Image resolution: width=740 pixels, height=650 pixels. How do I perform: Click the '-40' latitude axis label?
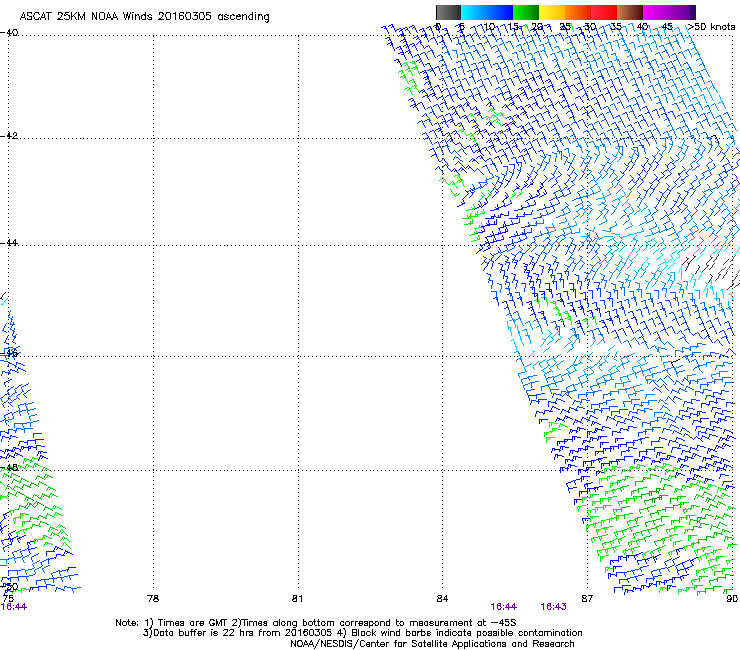point(9,33)
